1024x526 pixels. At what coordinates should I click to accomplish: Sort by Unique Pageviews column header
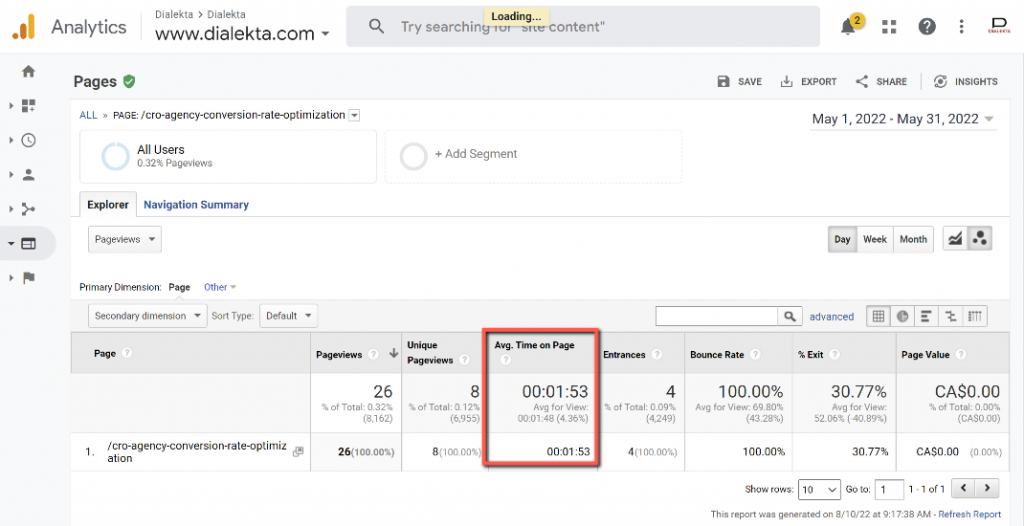point(430,352)
